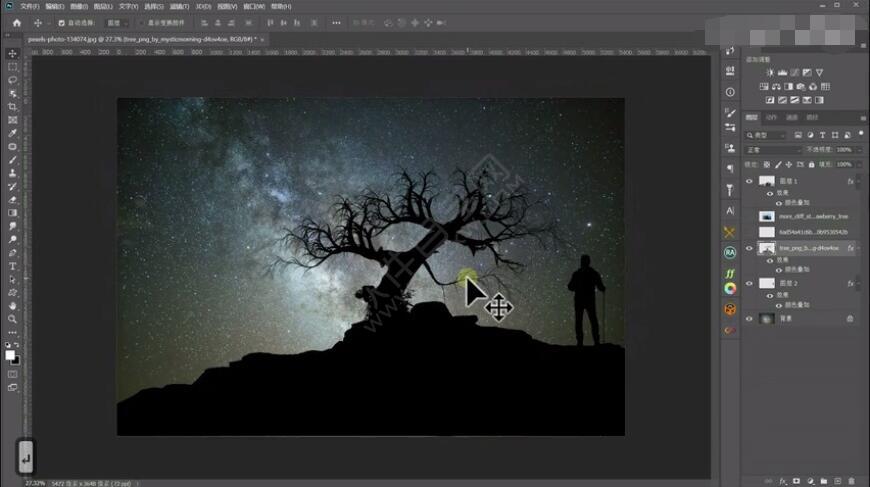Show the more_cliff layer via empty eye box
The height and width of the screenshot is (487, 870).
coord(749,216)
